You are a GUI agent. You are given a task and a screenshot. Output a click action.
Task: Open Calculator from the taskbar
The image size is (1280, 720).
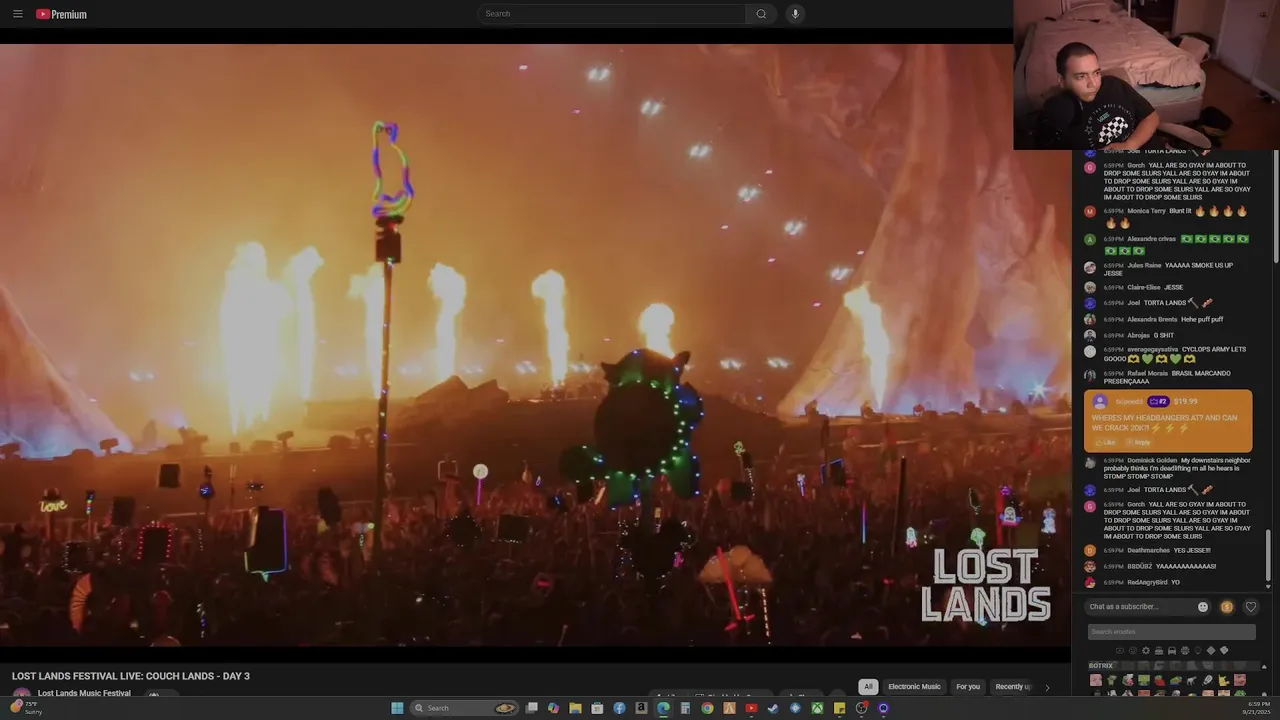coord(685,708)
